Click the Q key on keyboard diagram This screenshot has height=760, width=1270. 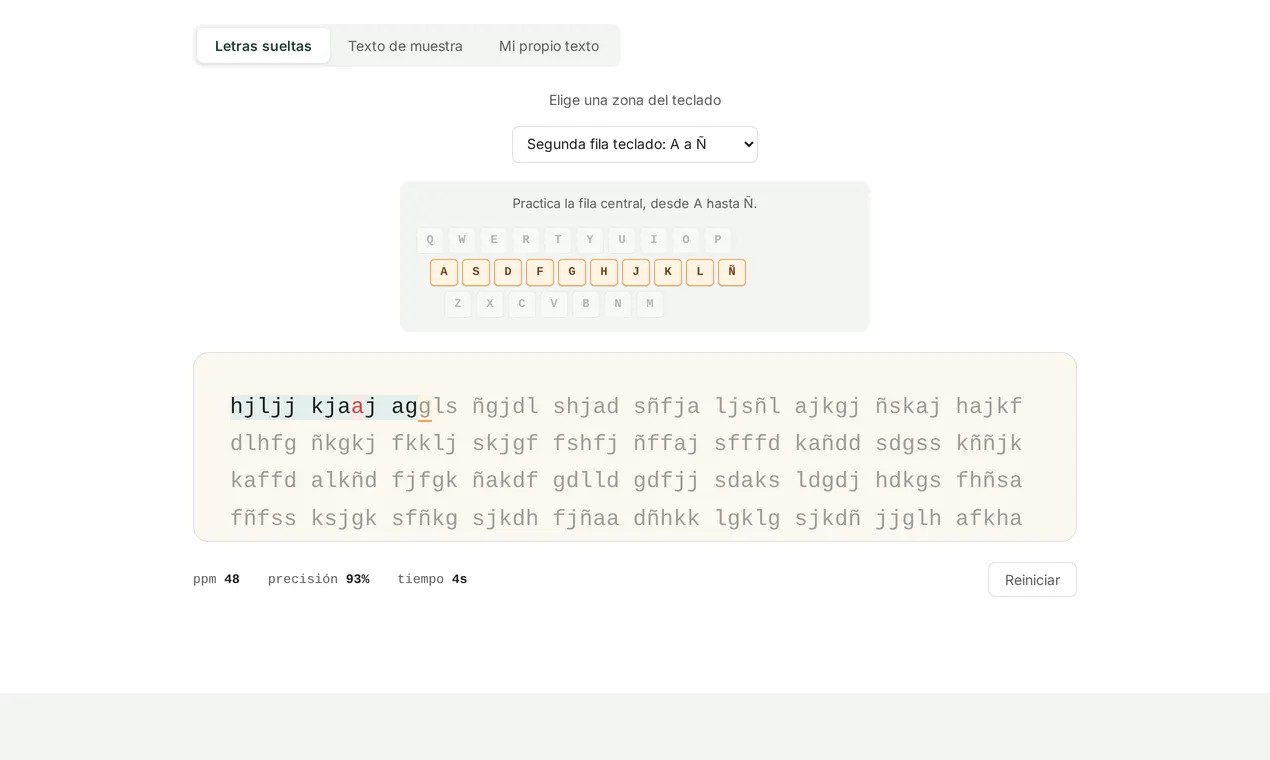[x=430, y=240]
